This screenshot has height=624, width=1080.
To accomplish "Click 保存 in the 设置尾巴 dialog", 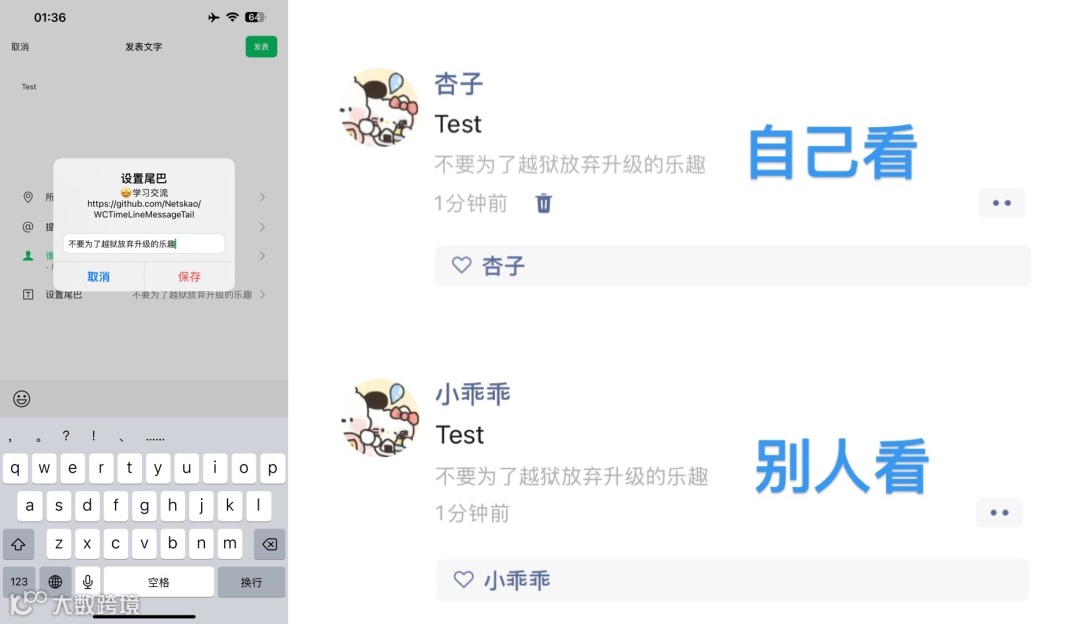I will coord(189,276).
